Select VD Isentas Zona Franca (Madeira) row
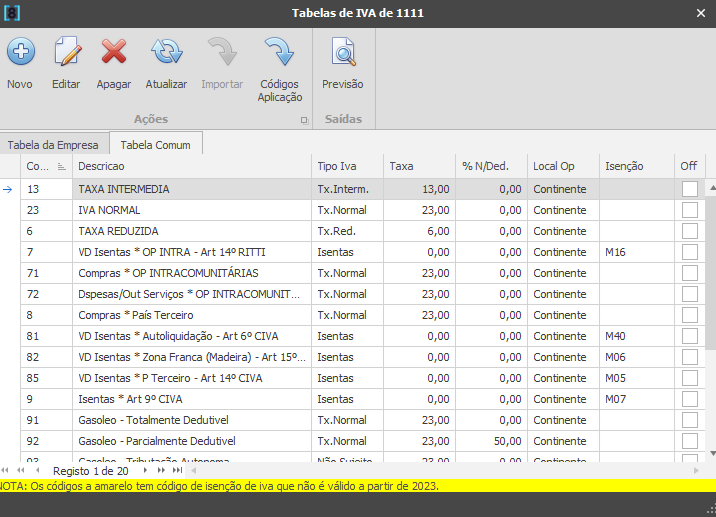This screenshot has height=517, width=716. pos(192,357)
